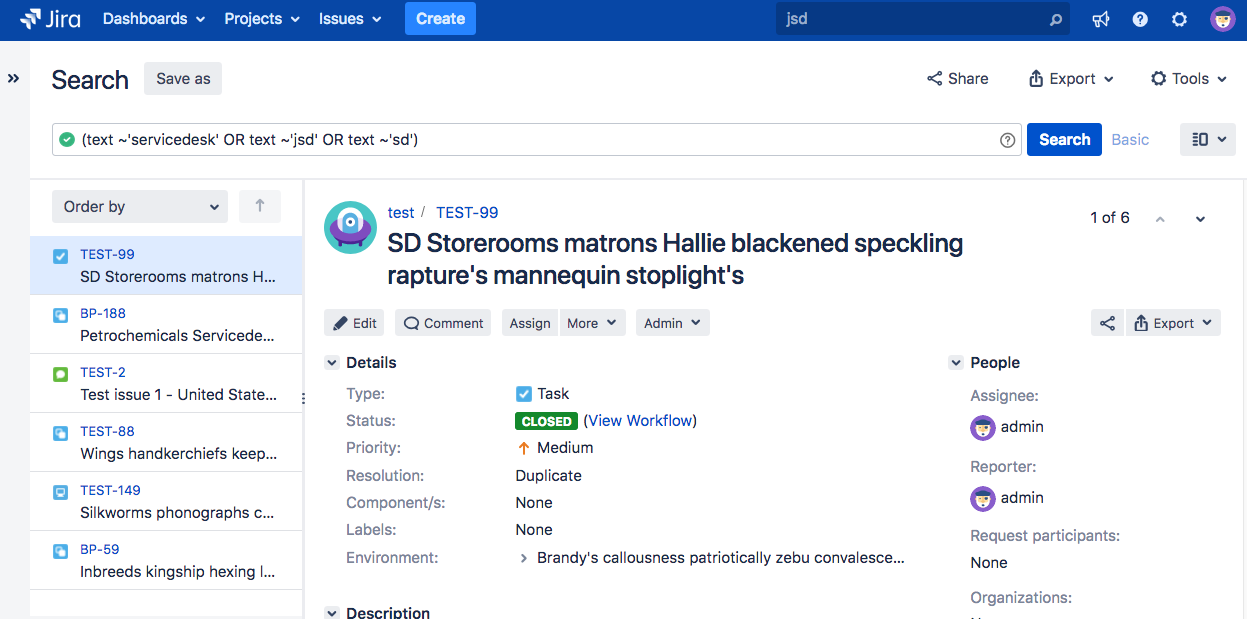The width and height of the screenshot is (1247, 619).
Task: Click the blue Search button
Action: pyautogui.click(x=1064, y=140)
